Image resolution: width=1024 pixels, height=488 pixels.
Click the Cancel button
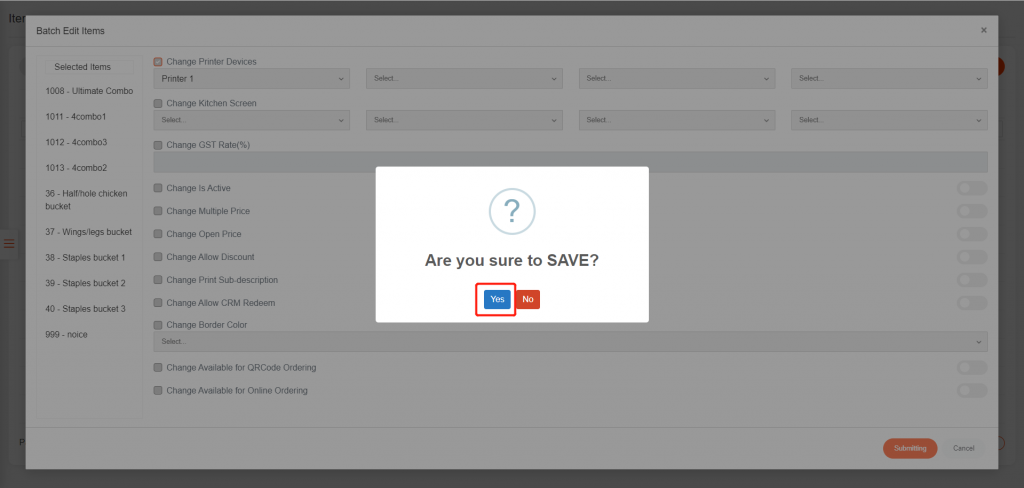click(x=963, y=448)
